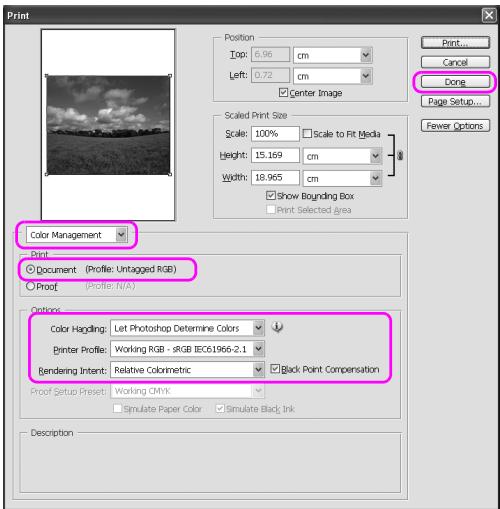Click the Print Selected Area checkbox

271,210
